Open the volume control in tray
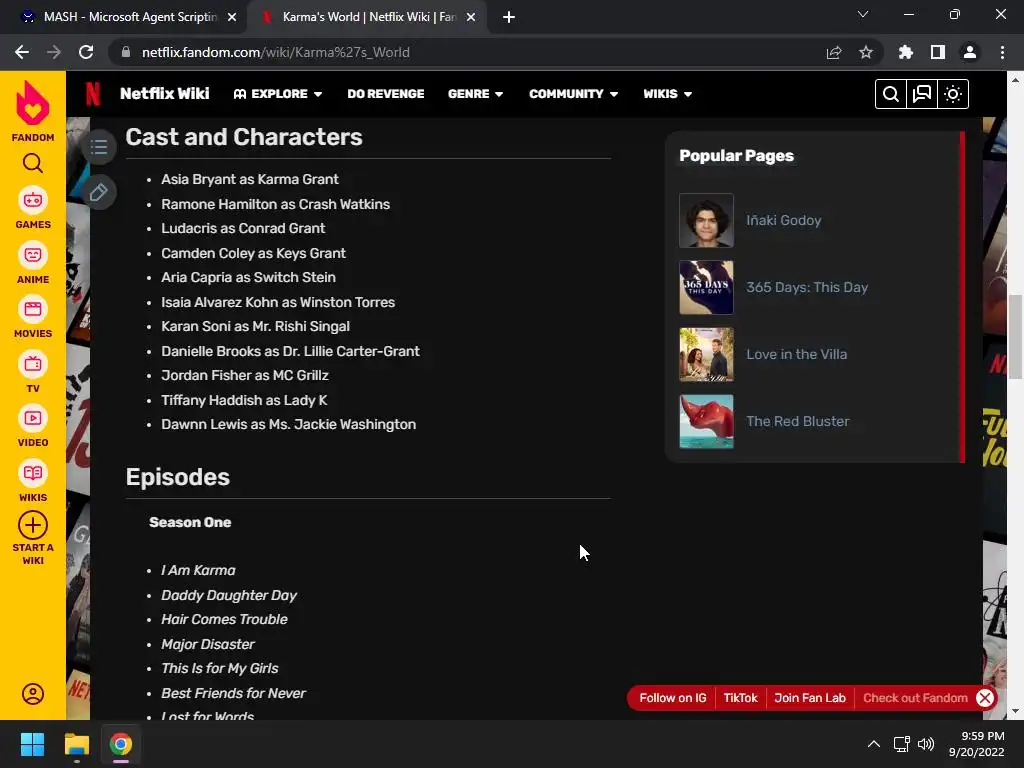This screenshot has height=768, width=1024. [x=925, y=744]
